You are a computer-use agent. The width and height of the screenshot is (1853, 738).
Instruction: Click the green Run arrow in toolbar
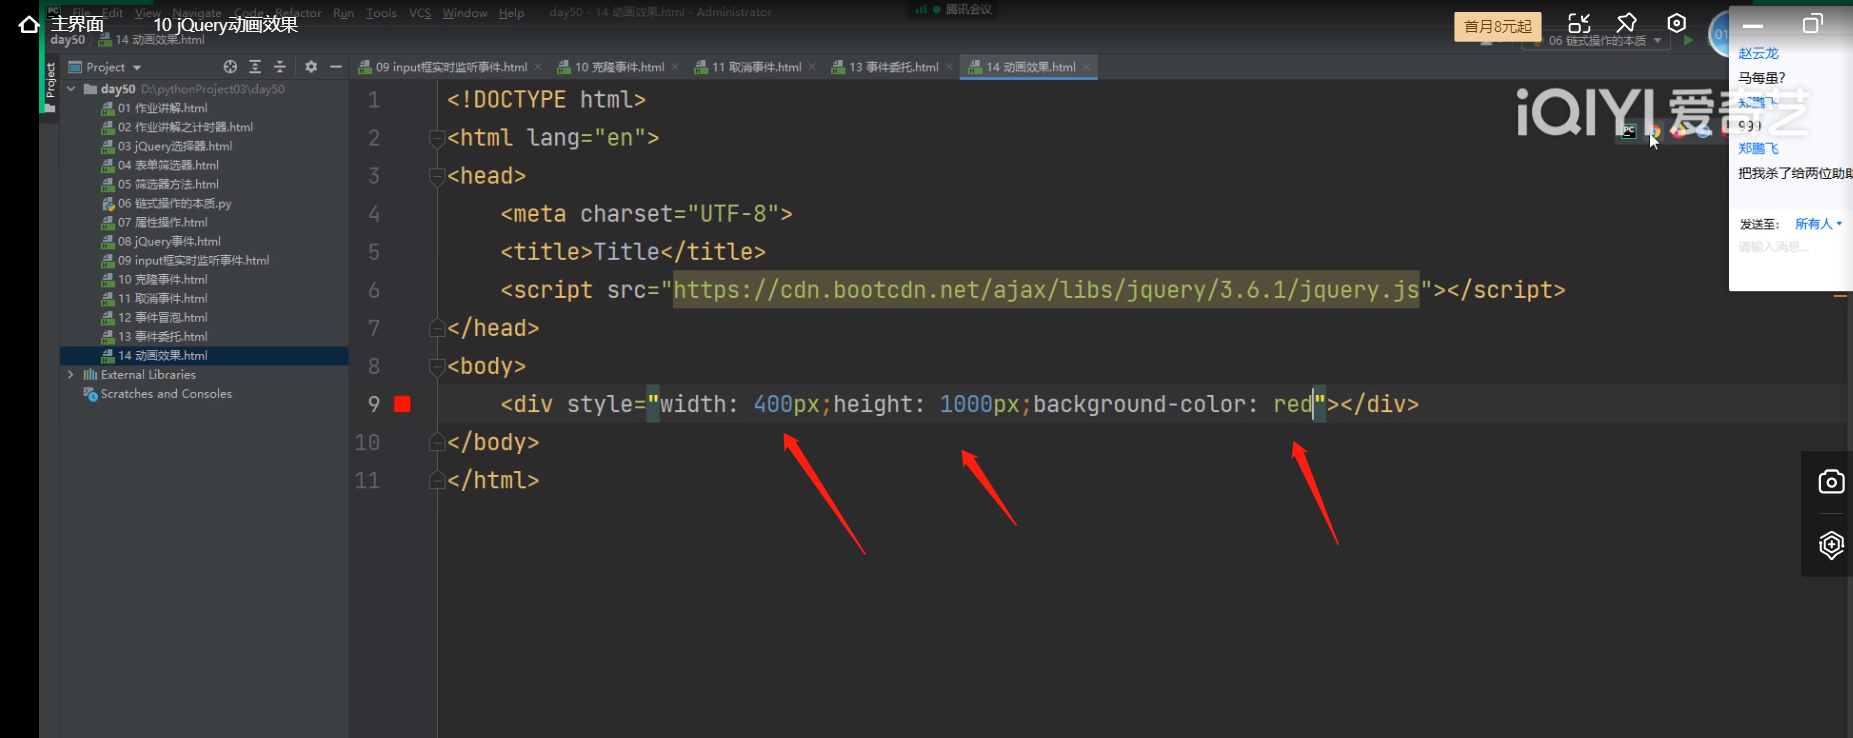pos(1689,41)
